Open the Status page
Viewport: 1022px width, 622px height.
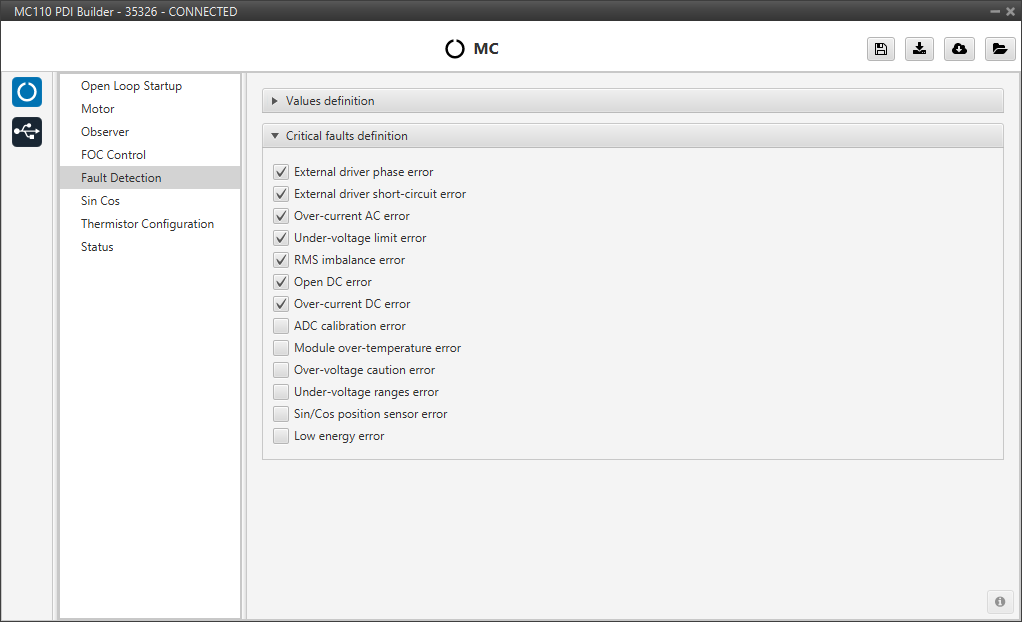97,247
